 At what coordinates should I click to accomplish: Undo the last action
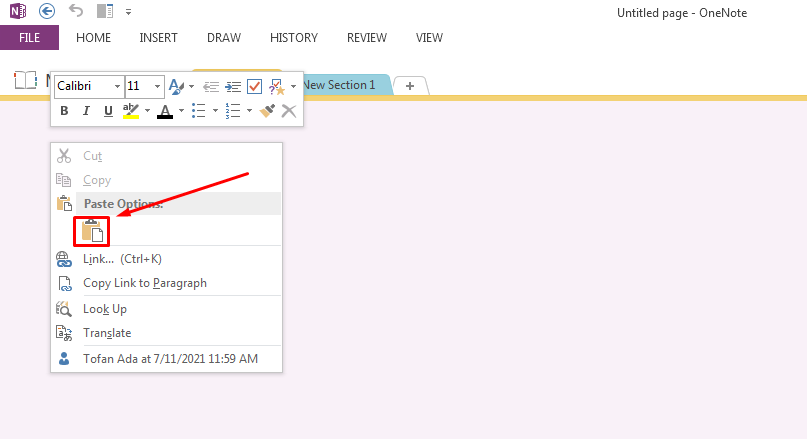[76, 10]
